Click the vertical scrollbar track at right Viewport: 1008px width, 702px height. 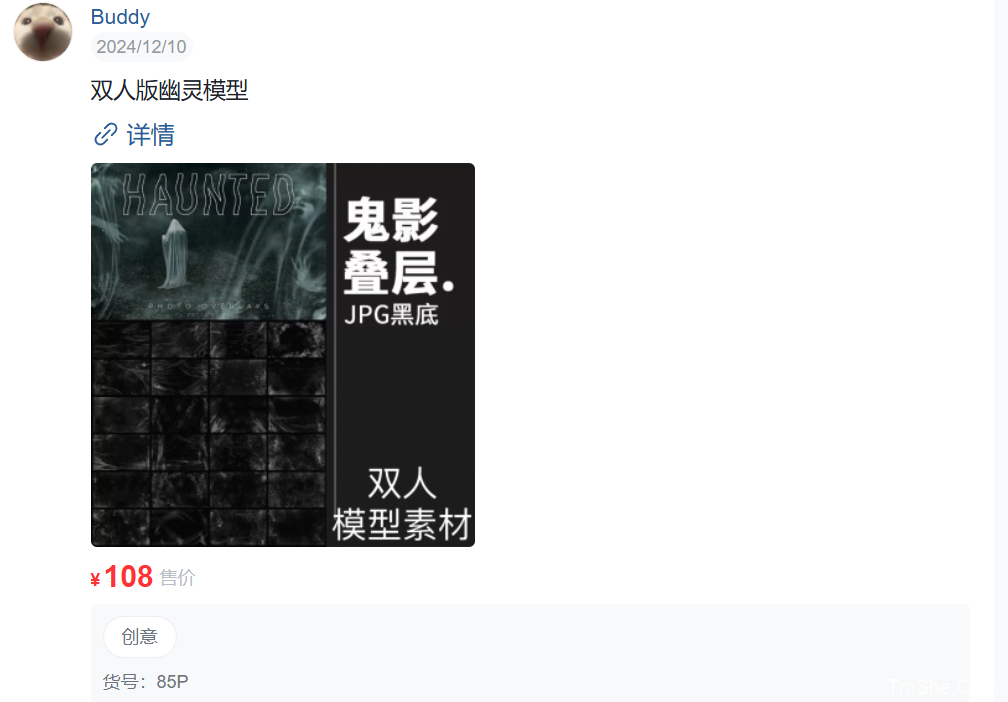pos(1000,351)
